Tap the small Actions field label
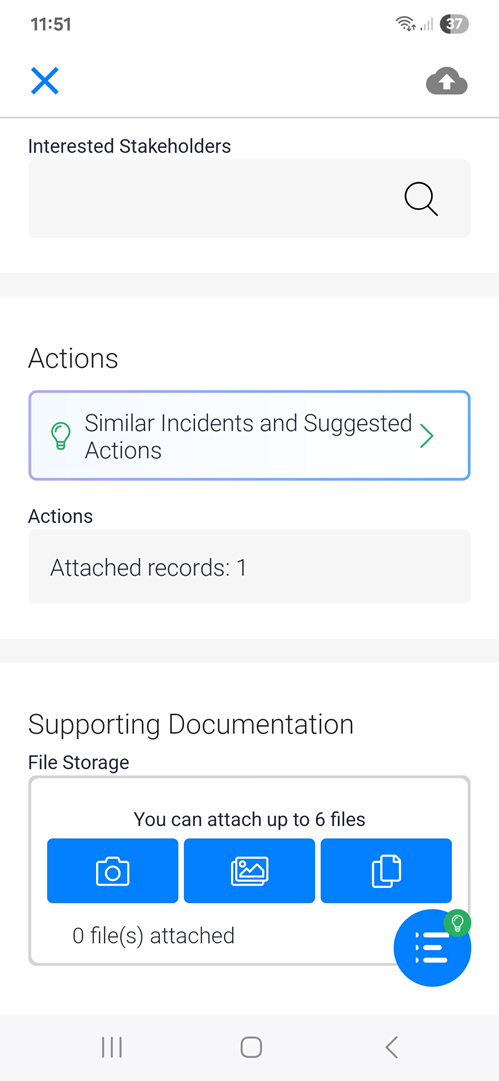This screenshot has width=499, height=1081. tap(61, 516)
